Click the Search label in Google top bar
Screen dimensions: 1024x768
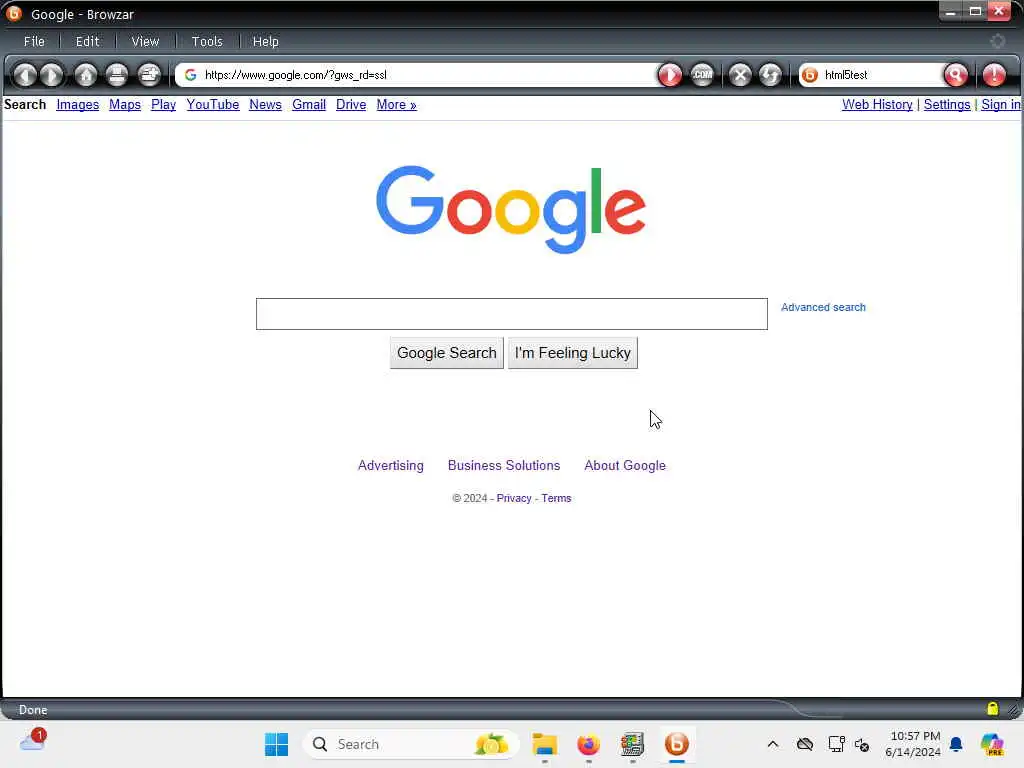(x=25, y=104)
